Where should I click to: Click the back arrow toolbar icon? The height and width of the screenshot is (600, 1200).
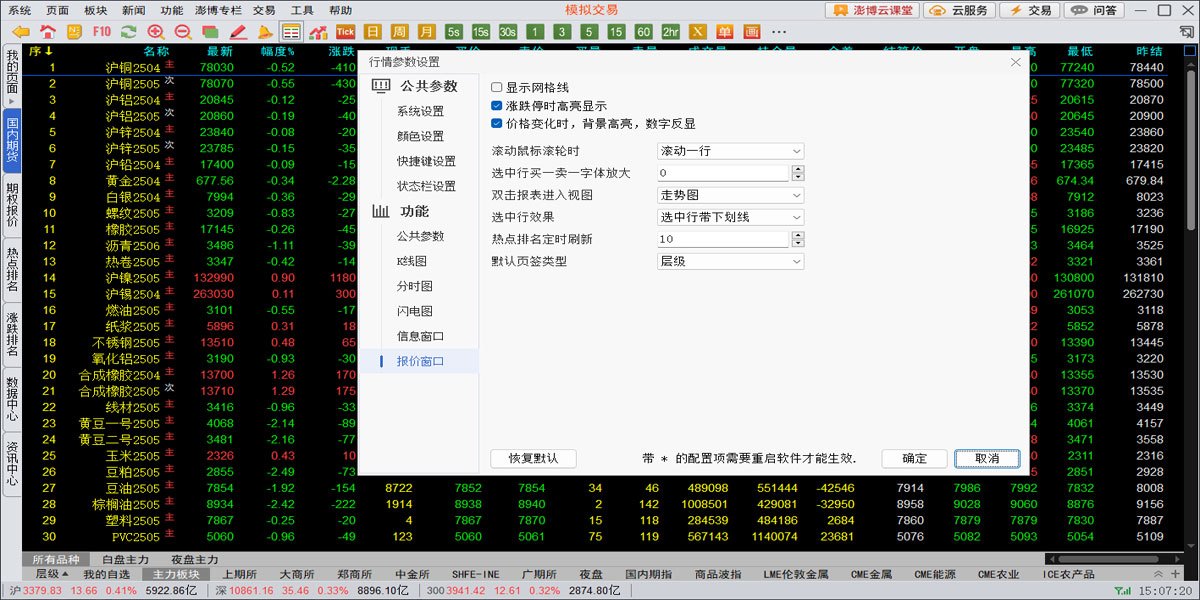[21, 32]
